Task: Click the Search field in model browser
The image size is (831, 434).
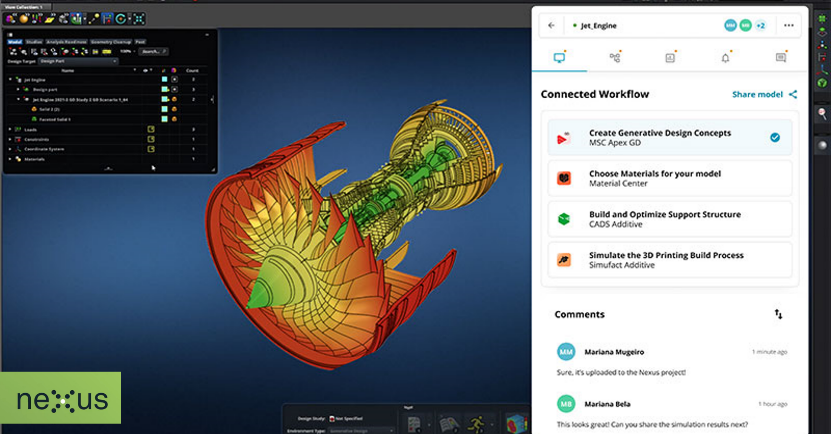Action: click(154, 51)
